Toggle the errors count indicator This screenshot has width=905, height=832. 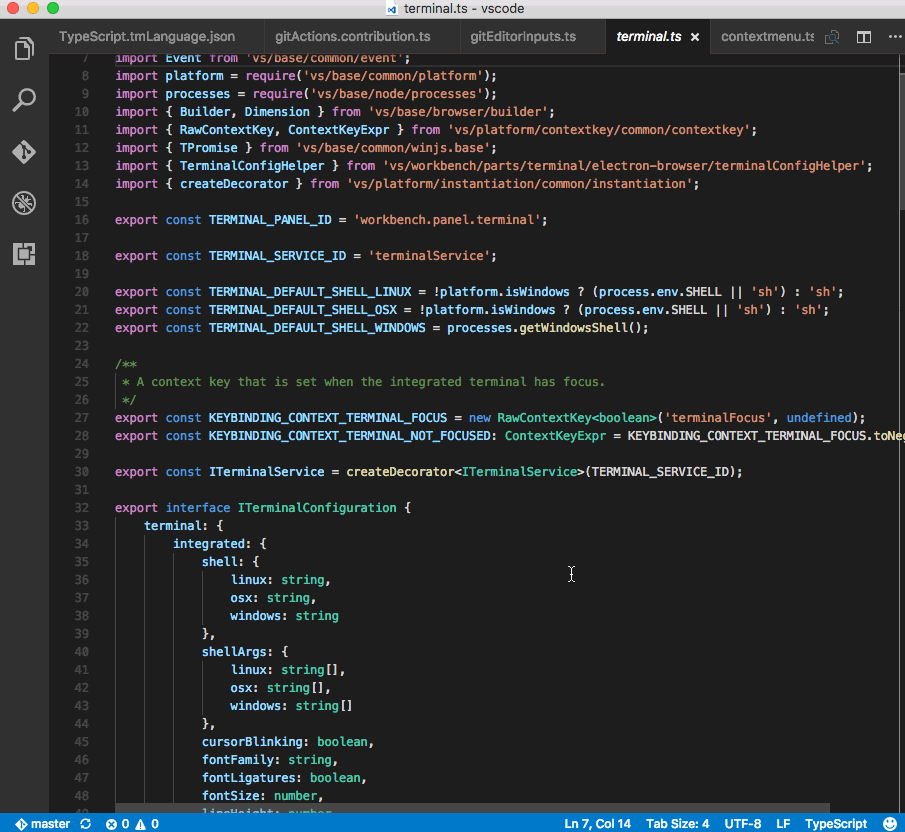pos(118,824)
